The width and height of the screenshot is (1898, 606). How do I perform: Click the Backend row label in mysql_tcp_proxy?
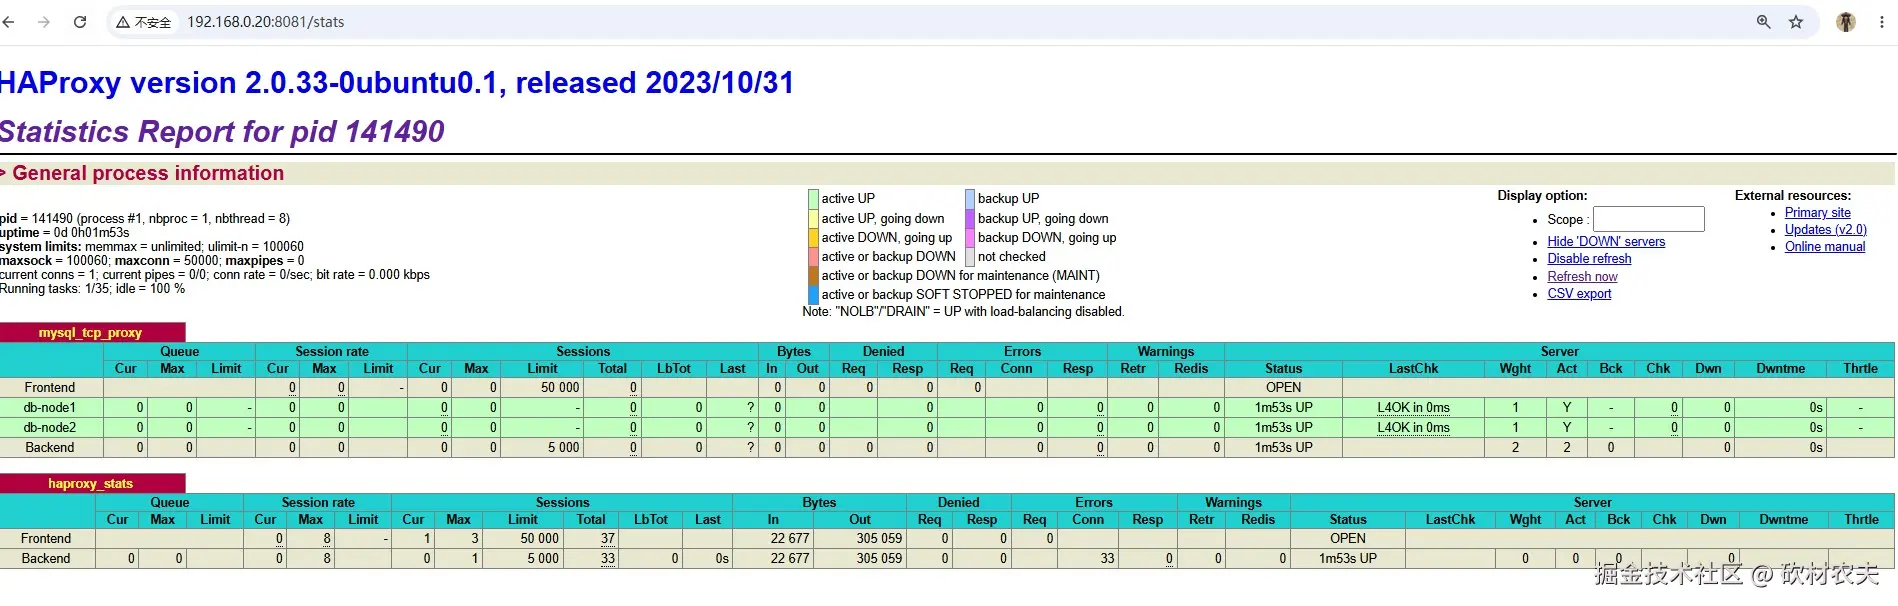click(x=50, y=448)
